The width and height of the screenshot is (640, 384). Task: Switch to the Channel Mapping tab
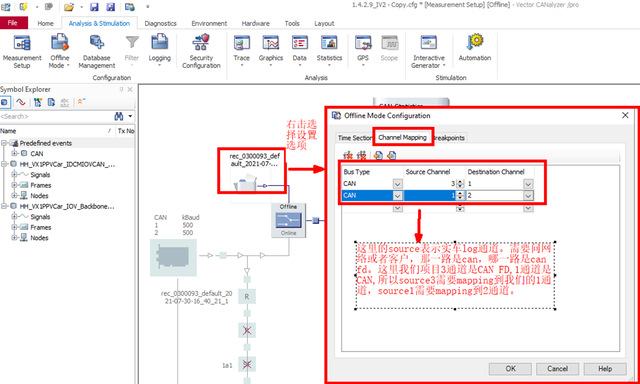coord(402,138)
